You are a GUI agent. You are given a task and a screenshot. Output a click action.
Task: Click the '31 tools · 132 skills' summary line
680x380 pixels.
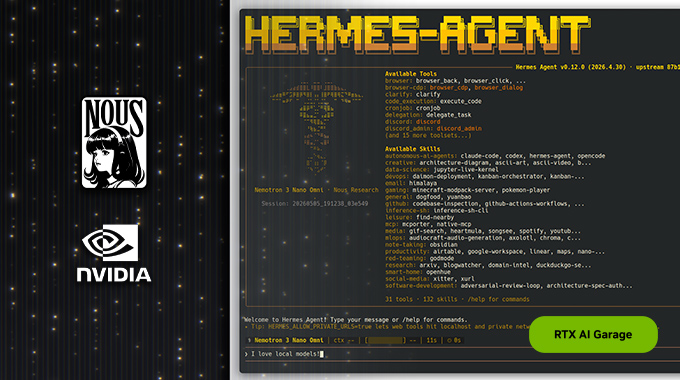point(457,299)
